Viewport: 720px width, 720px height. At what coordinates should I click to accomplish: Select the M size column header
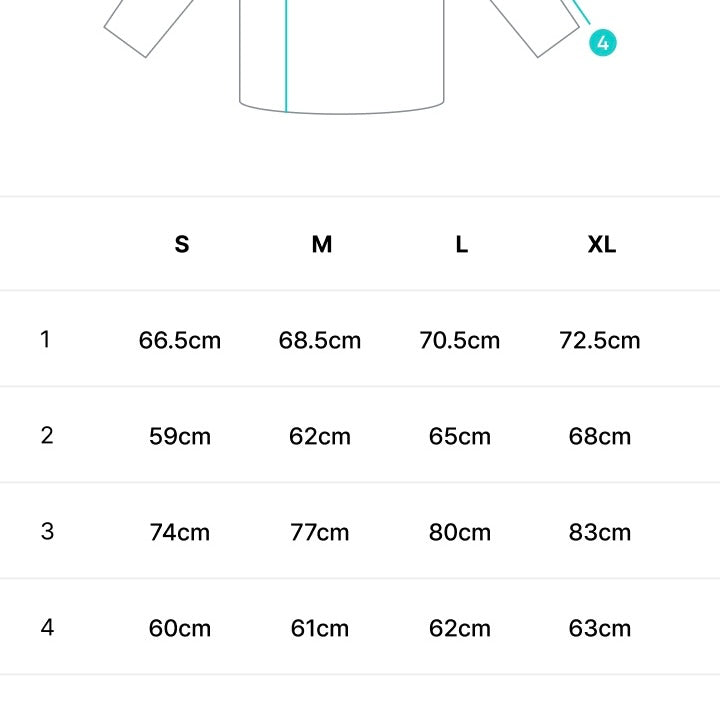321,244
